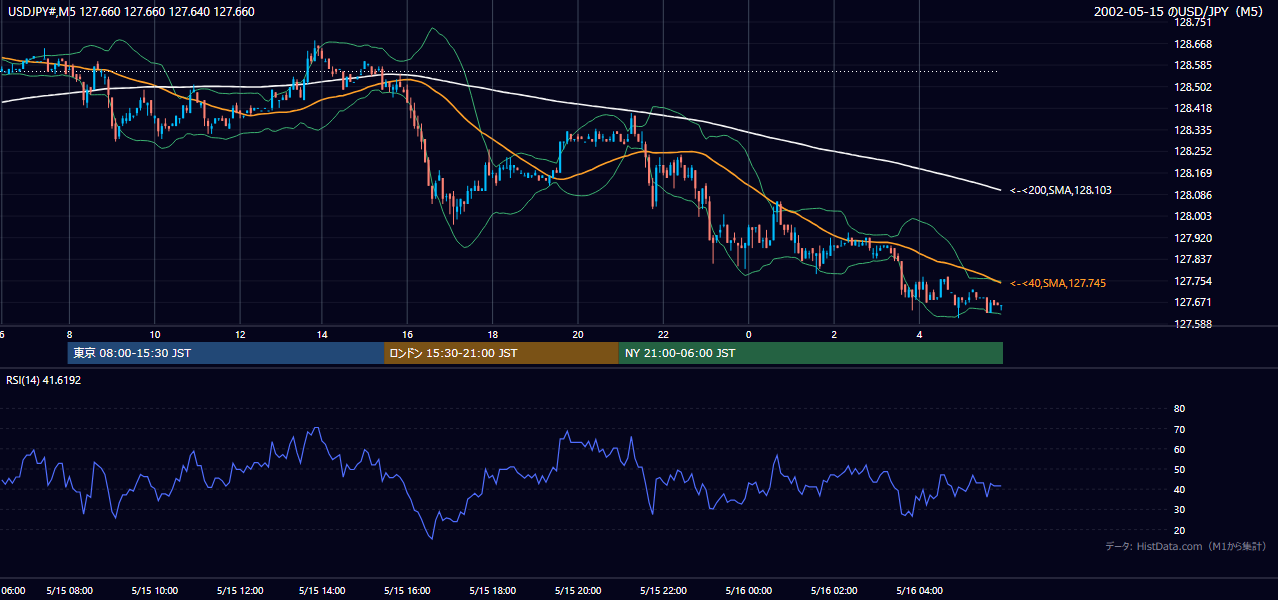Click the RSI 40 level label
1278x600 pixels.
[x=1179, y=490]
